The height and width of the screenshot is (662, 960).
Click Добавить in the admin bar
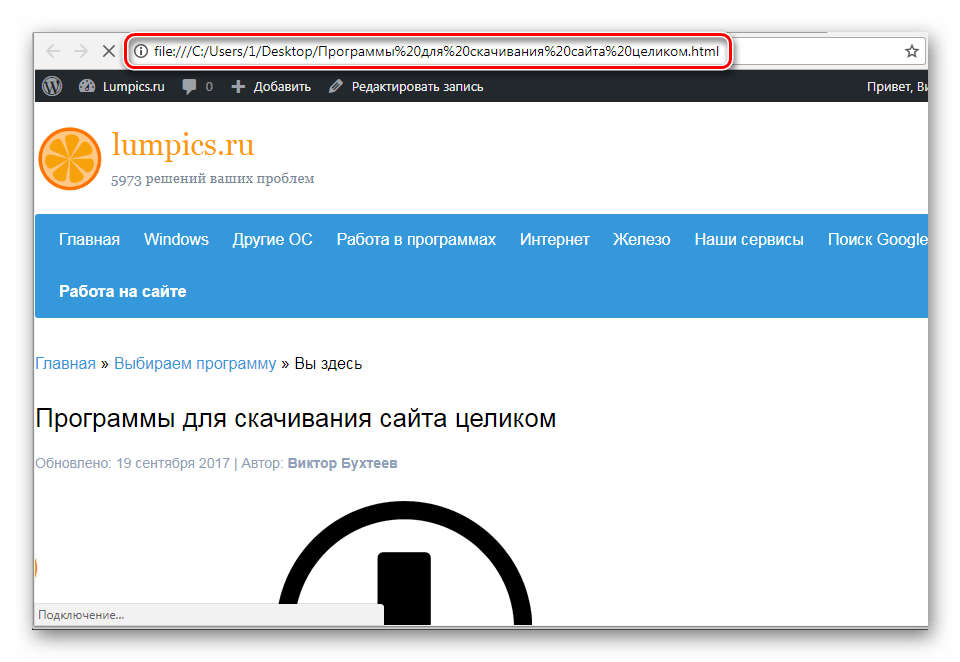[x=271, y=87]
